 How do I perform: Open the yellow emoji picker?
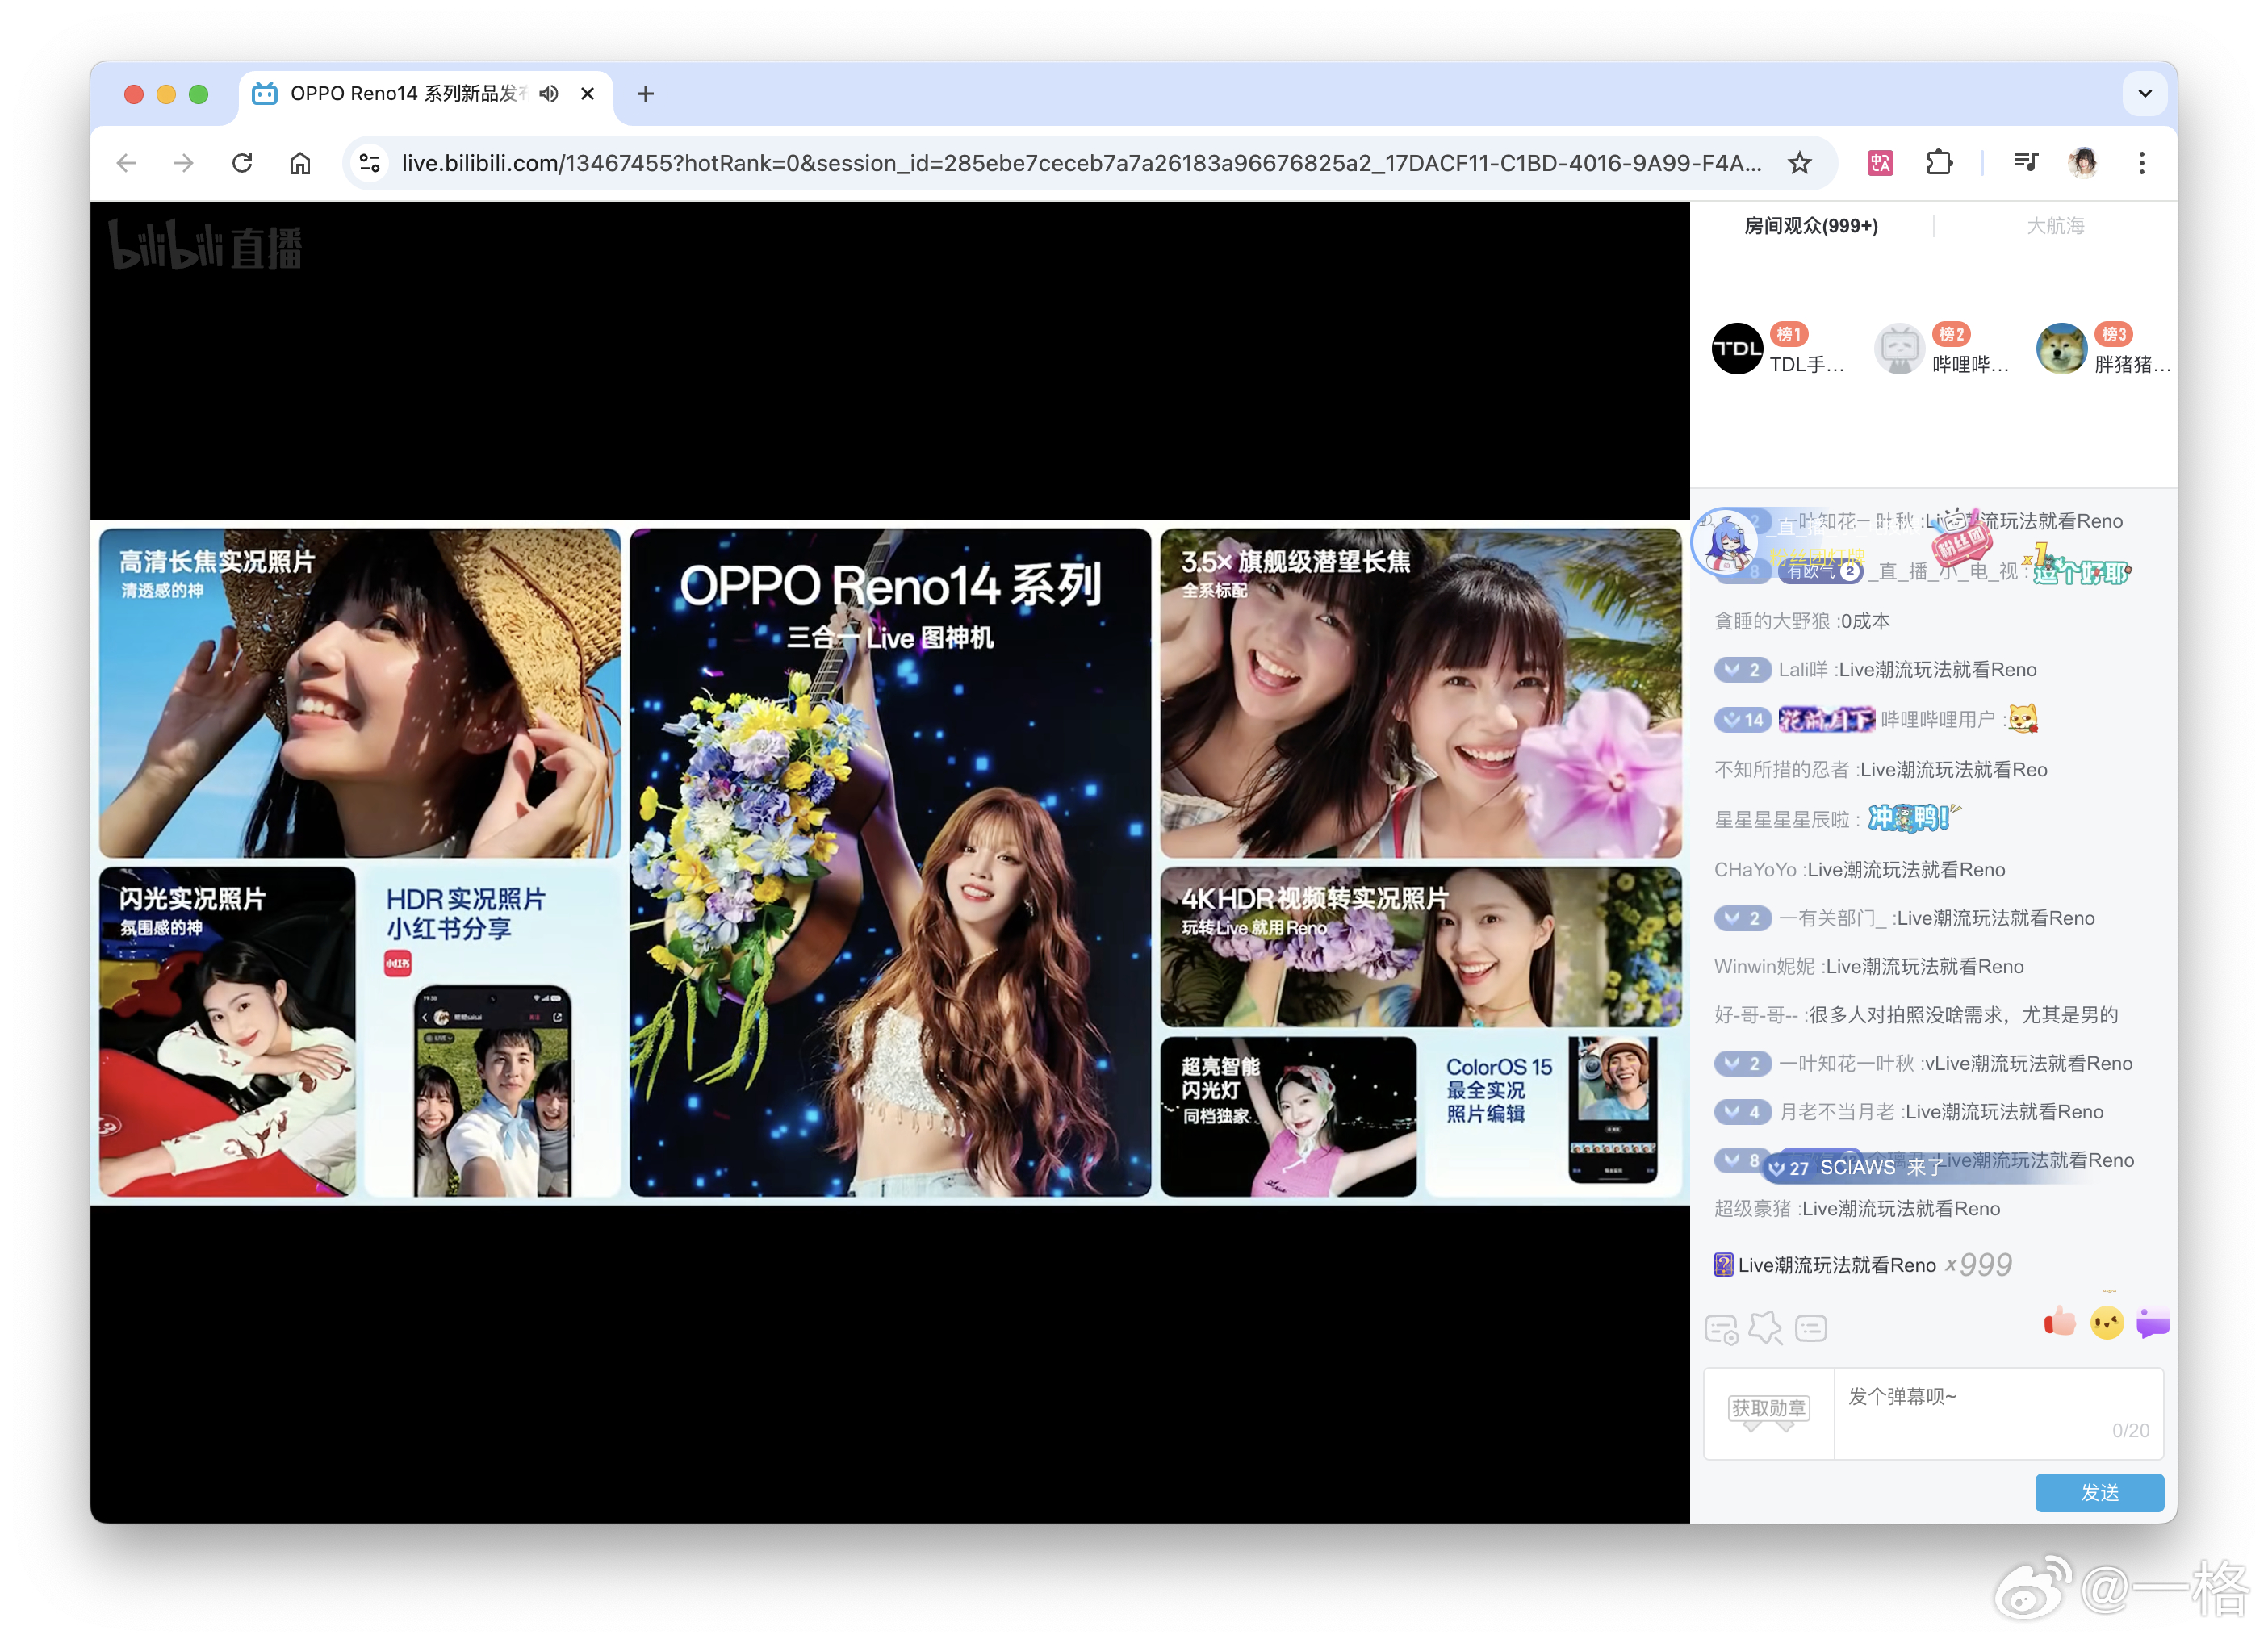(x=2106, y=1324)
